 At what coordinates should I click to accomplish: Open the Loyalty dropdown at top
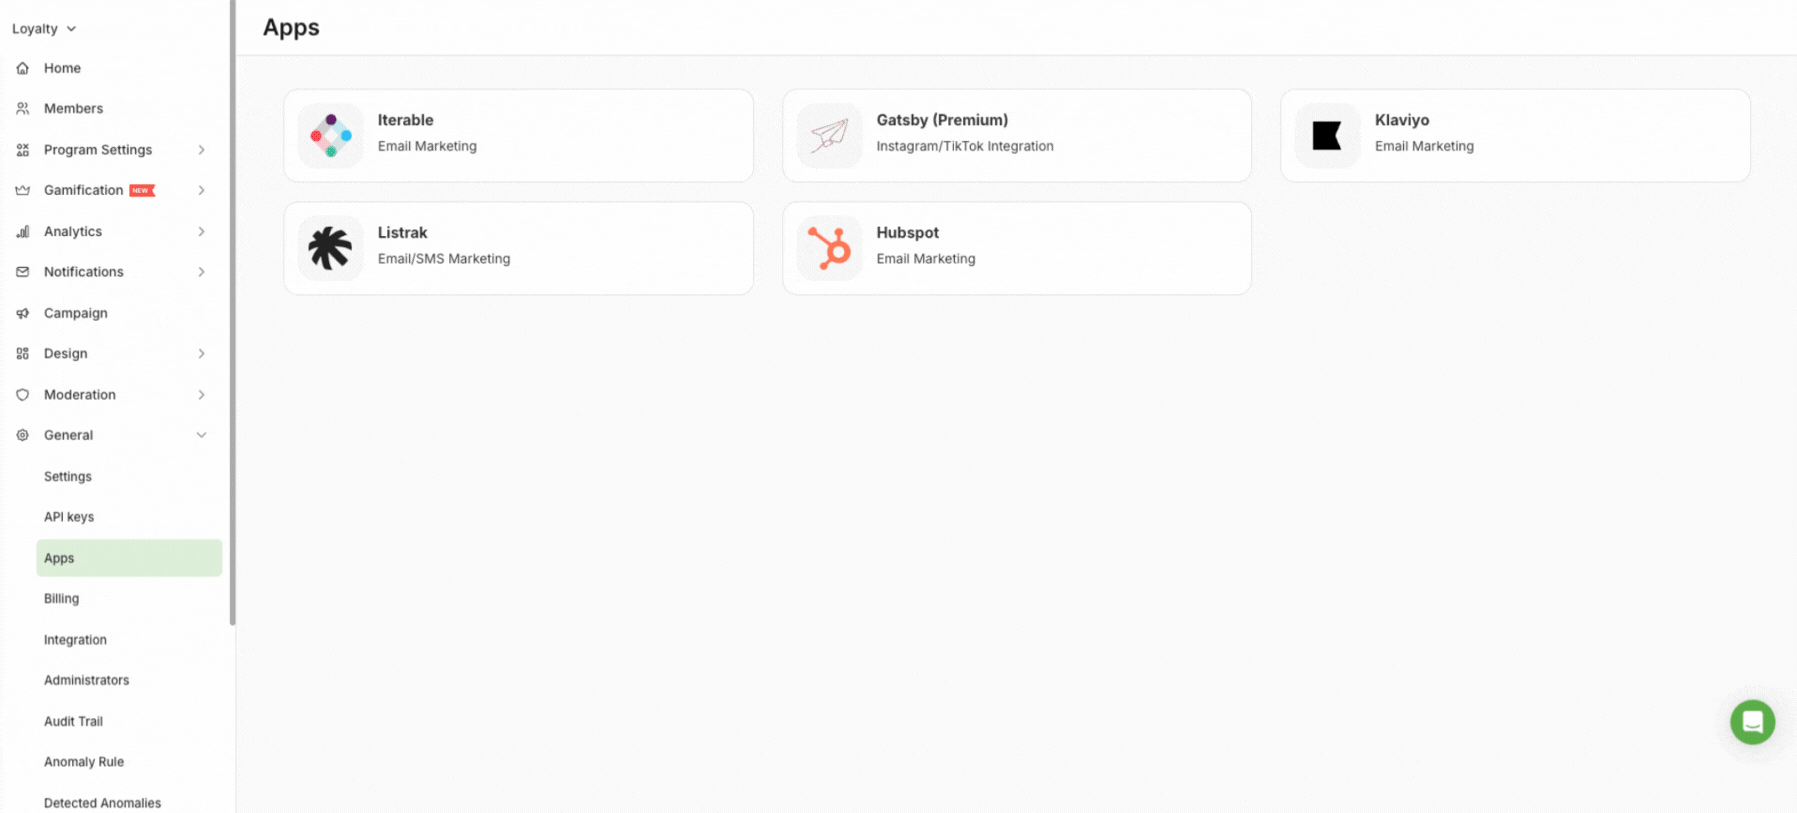(44, 29)
